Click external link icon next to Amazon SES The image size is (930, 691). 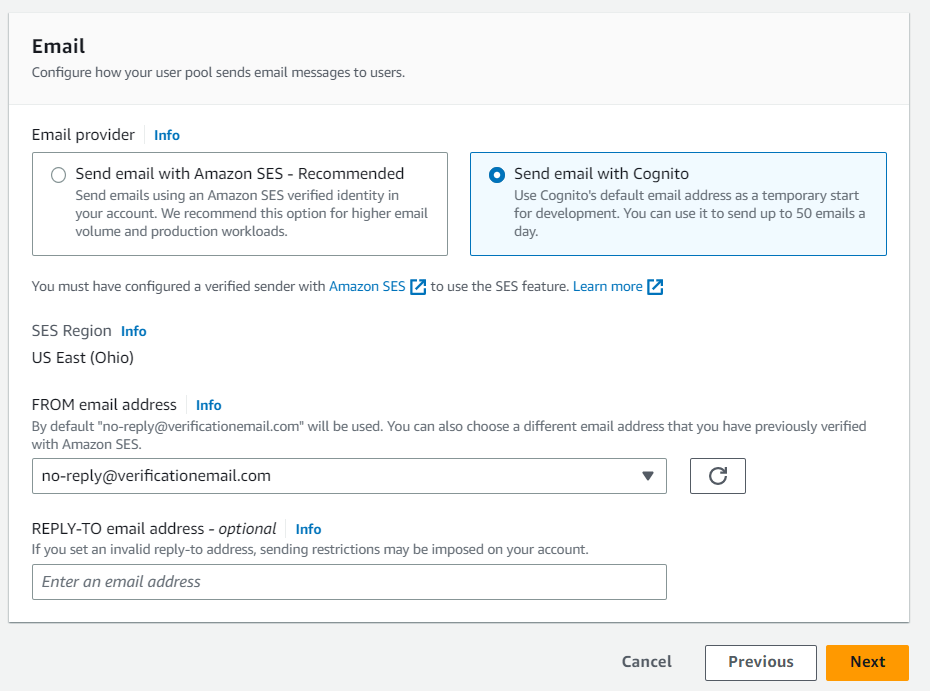418,286
